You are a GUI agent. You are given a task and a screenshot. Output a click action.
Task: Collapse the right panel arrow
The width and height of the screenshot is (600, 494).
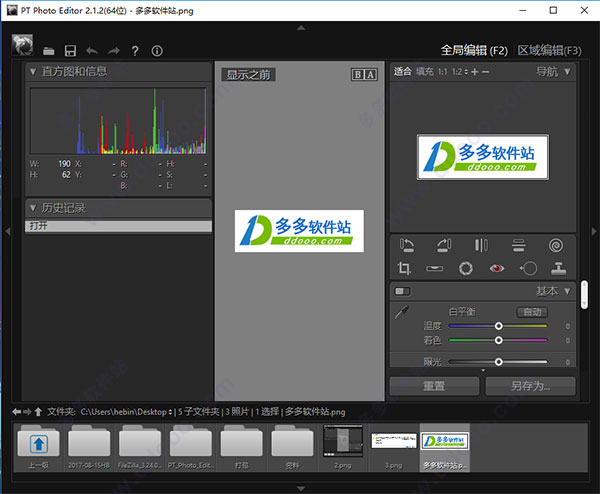tap(594, 231)
